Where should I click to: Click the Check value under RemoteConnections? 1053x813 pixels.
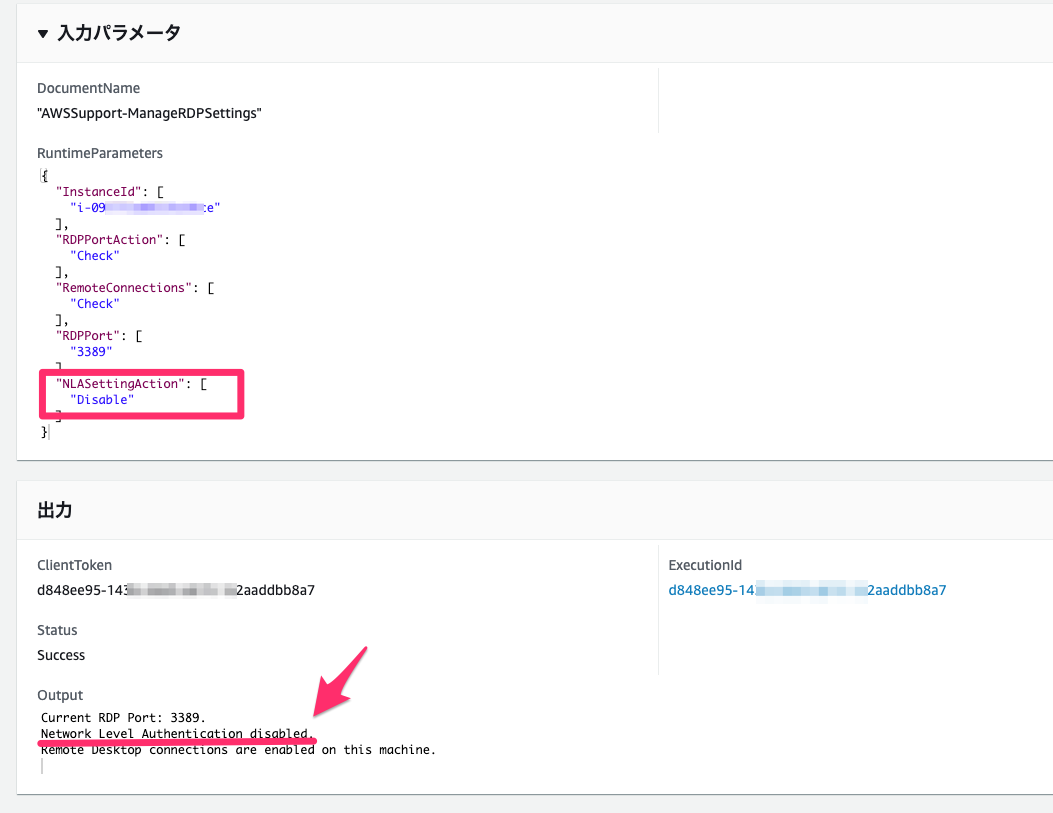click(94, 303)
